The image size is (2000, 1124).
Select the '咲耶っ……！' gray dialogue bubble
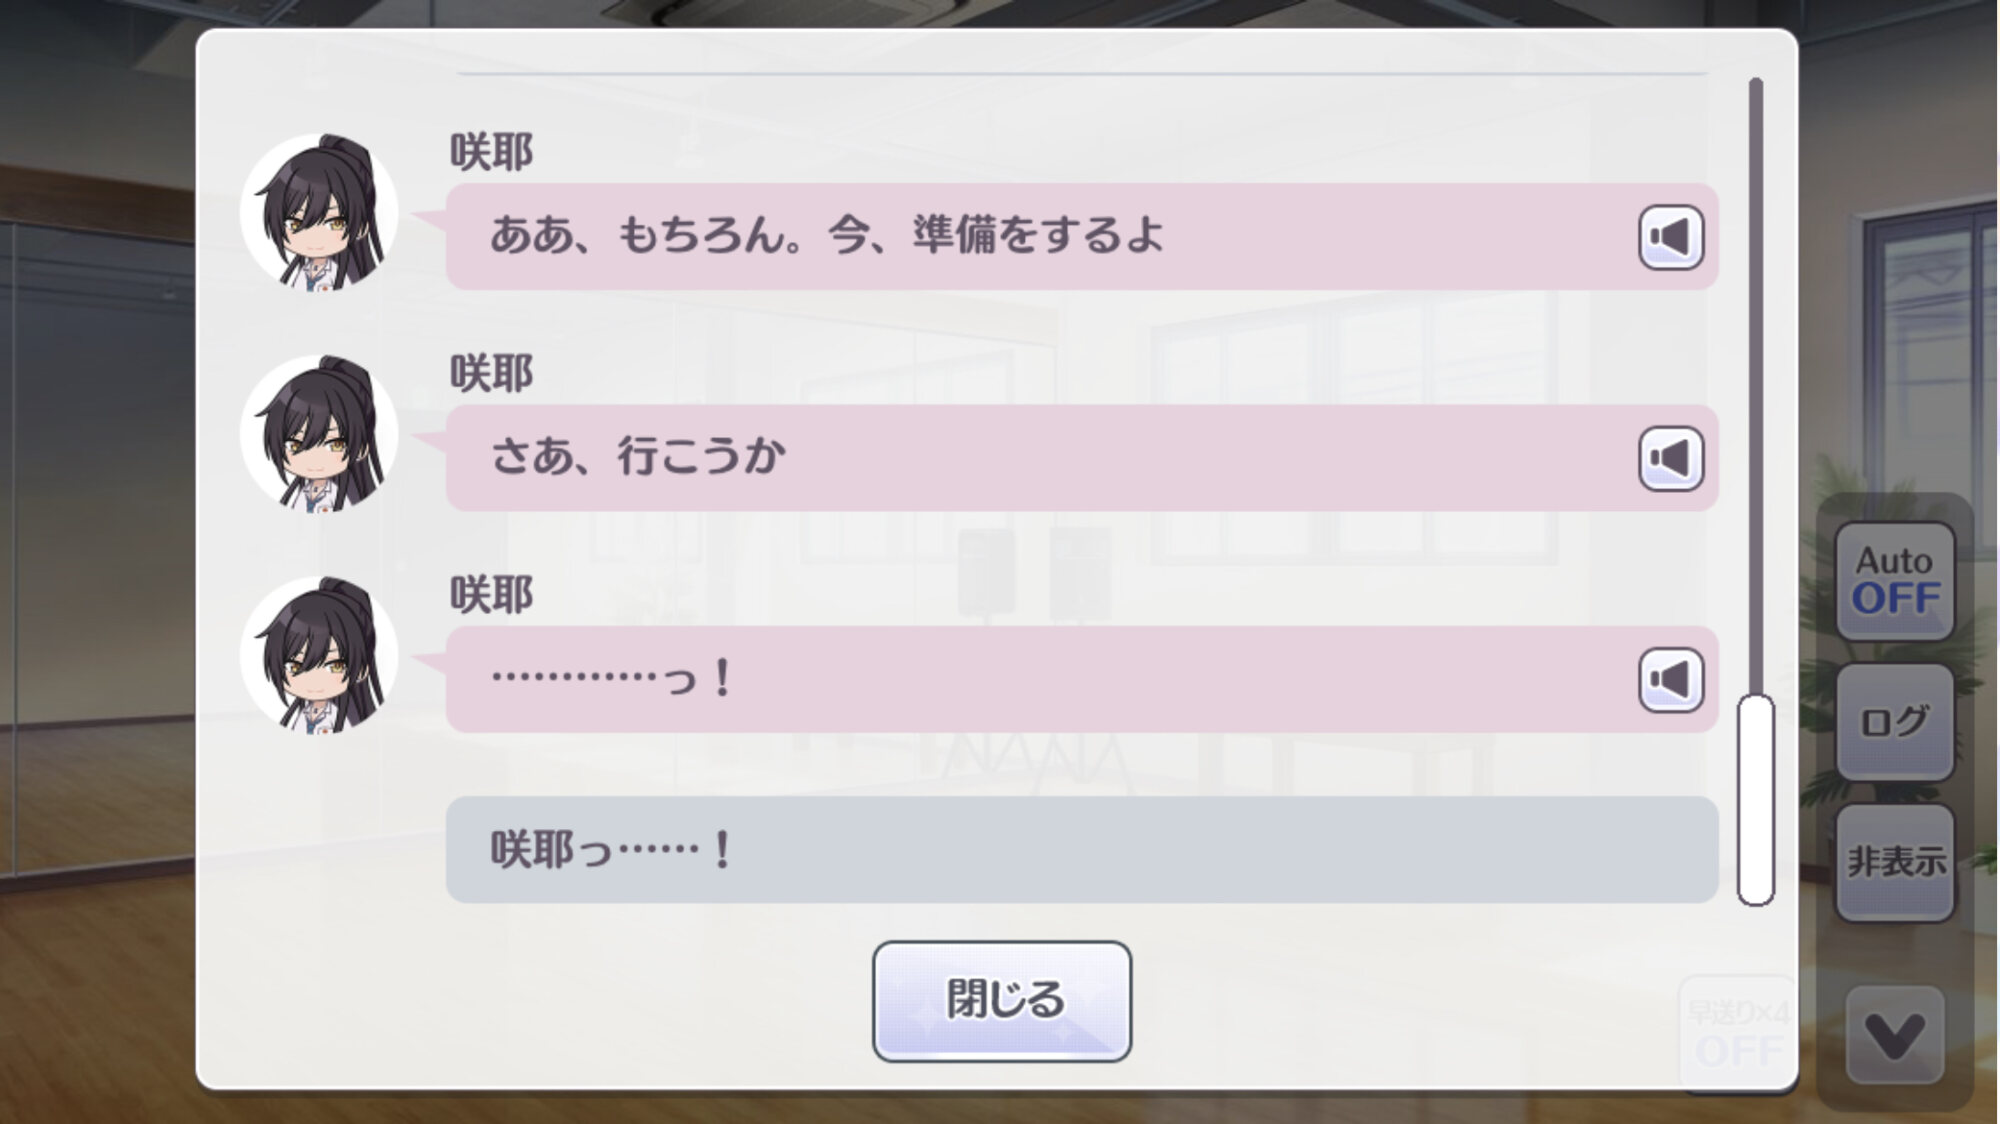pos(1082,850)
